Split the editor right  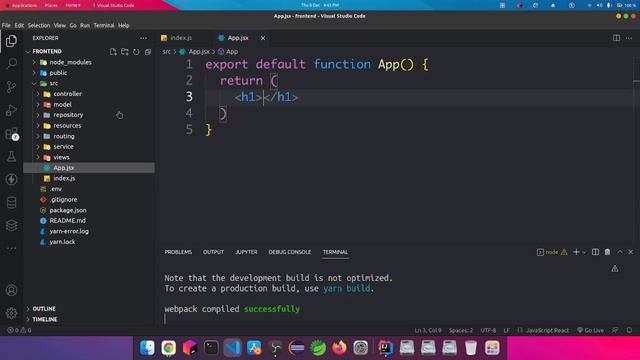point(616,38)
